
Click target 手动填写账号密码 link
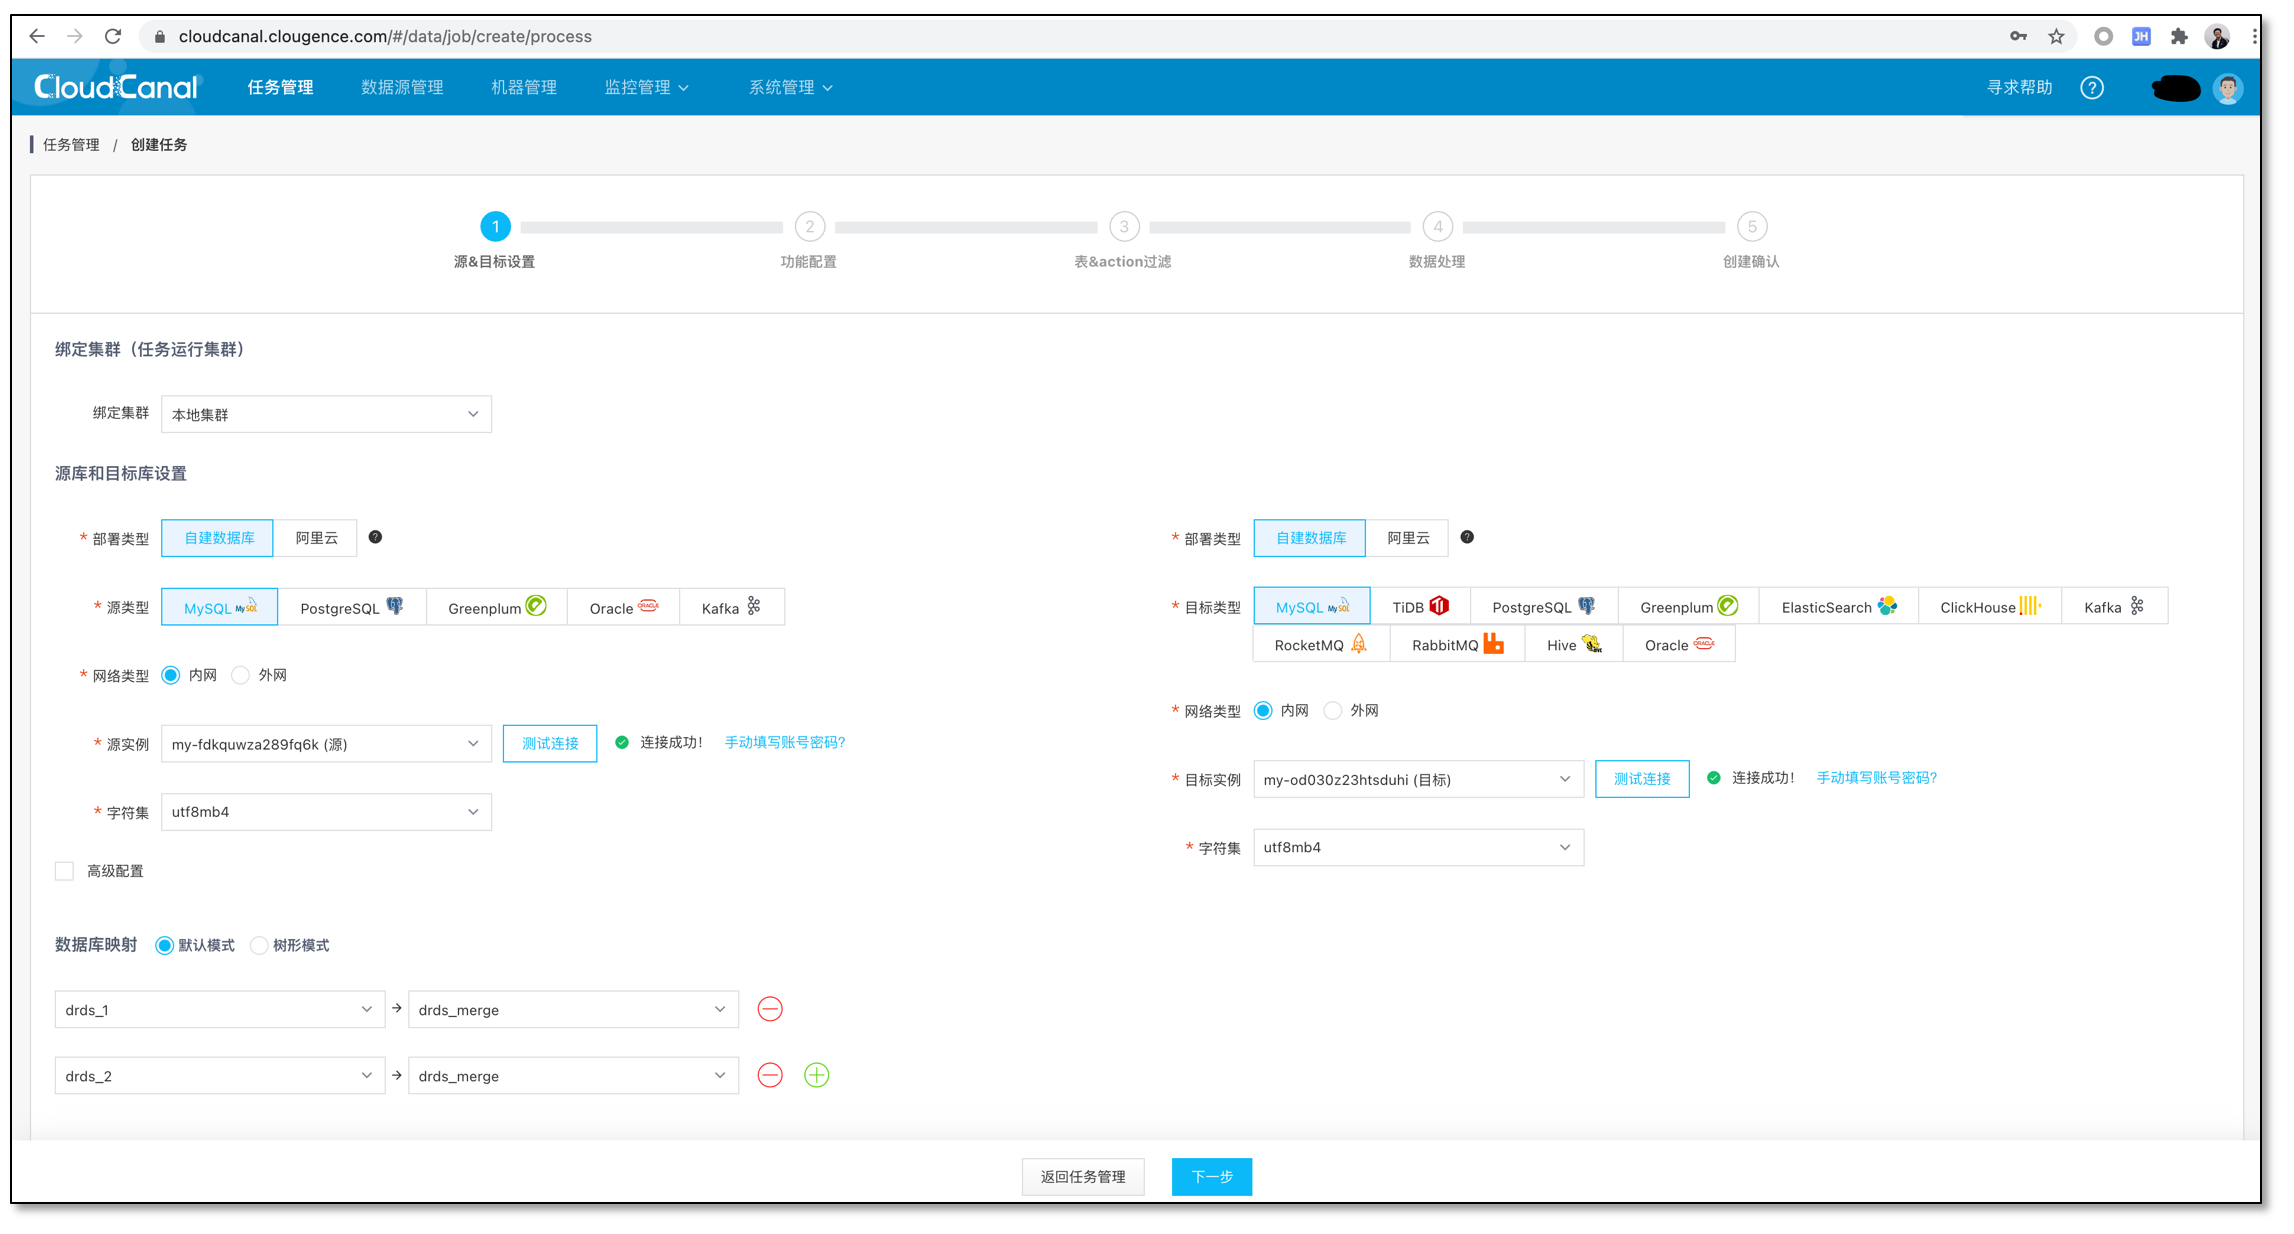(1876, 778)
